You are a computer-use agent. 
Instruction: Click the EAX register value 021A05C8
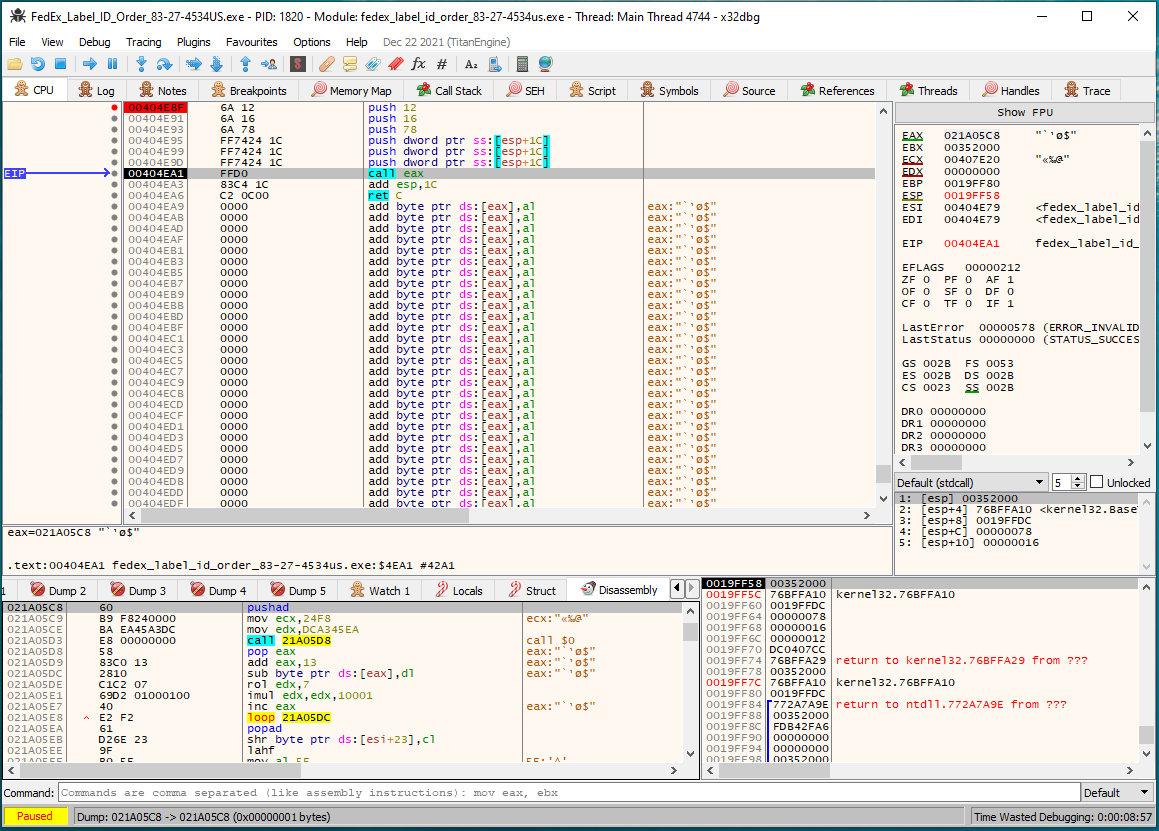tap(971, 135)
